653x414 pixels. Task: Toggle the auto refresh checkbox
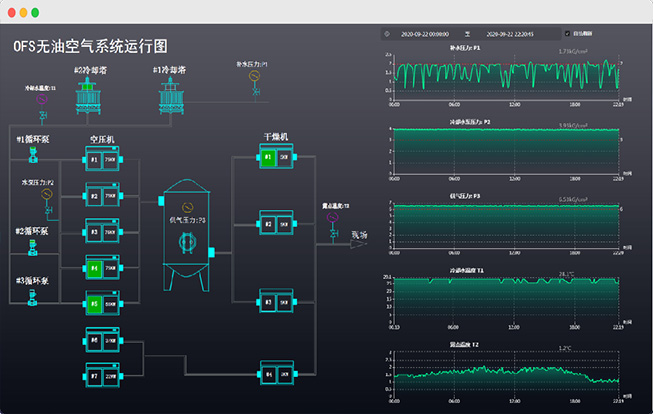[x=568, y=33]
